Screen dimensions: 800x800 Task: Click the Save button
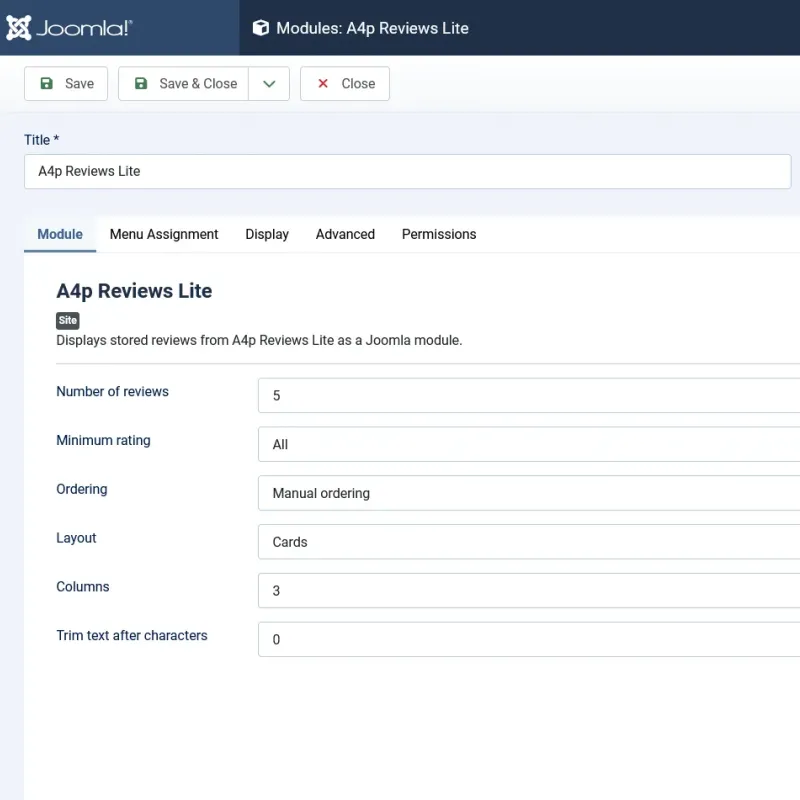tap(66, 84)
